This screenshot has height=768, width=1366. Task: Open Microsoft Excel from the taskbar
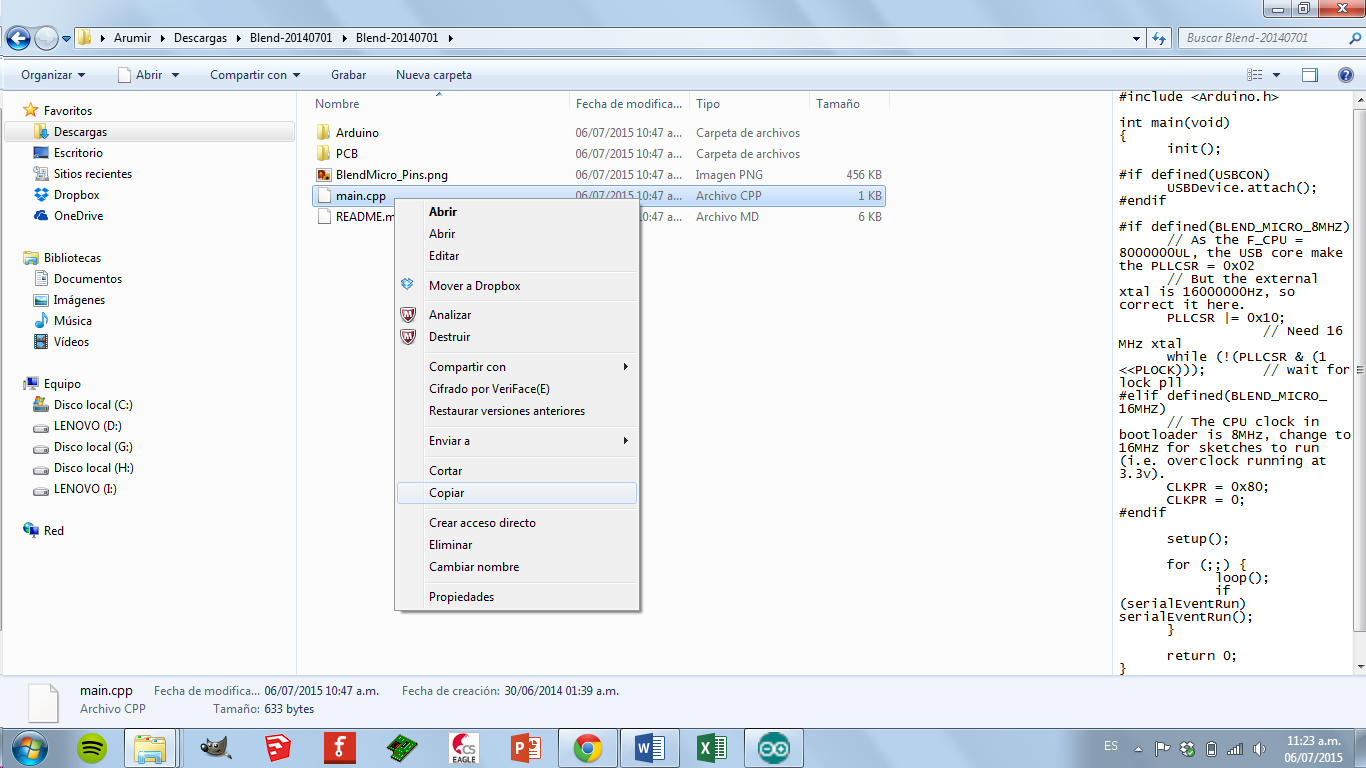(x=712, y=747)
